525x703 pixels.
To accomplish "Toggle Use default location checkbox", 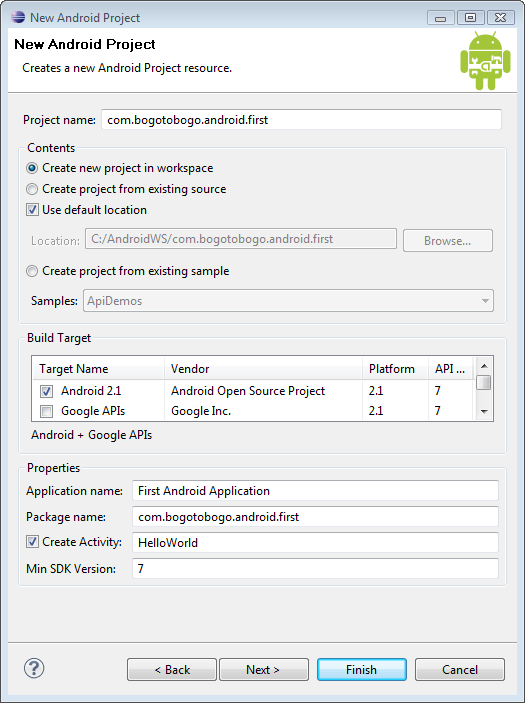I will pyautogui.click(x=32, y=210).
